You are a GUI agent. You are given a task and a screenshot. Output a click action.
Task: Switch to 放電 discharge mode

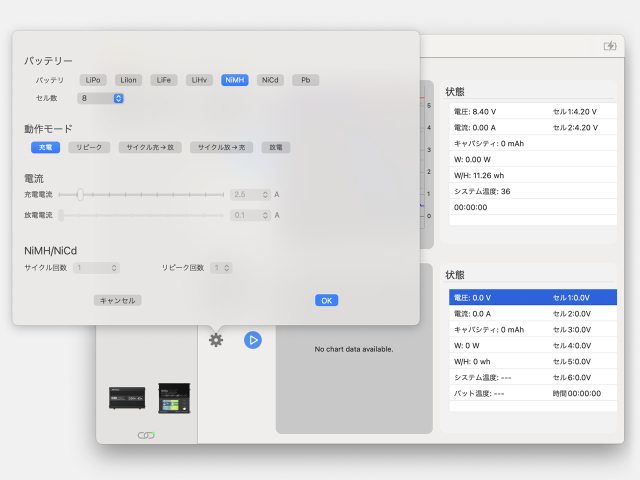pos(276,147)
